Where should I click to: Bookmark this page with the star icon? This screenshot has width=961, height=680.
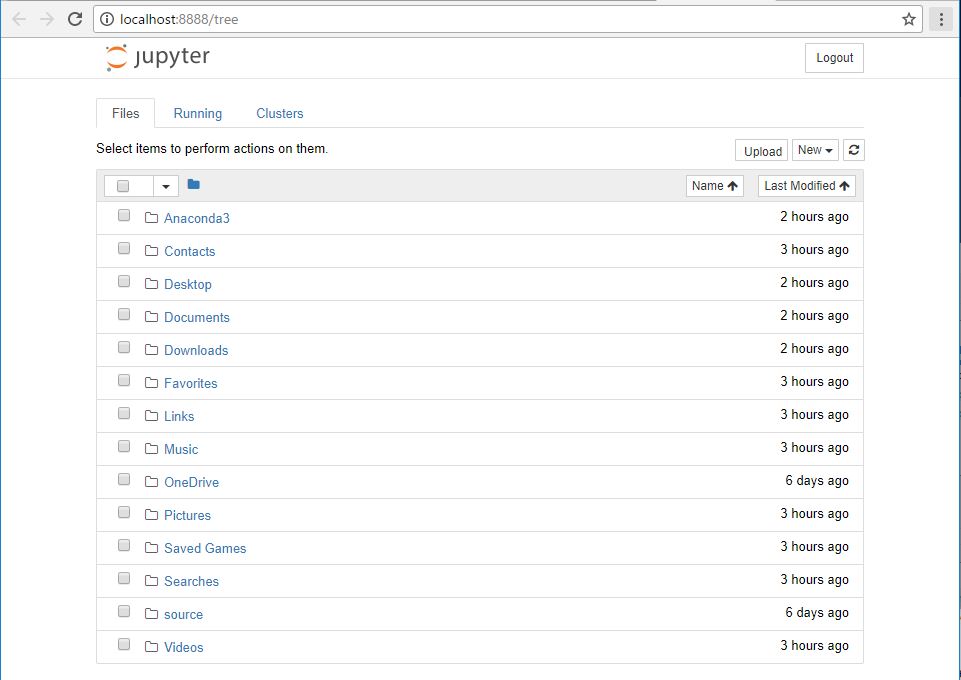pos(908,19)
